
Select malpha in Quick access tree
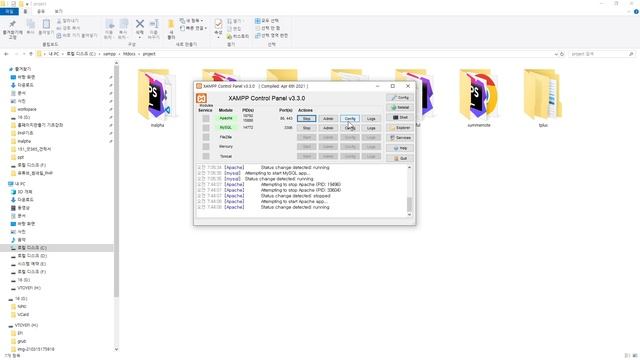click(x=24, y=141)
